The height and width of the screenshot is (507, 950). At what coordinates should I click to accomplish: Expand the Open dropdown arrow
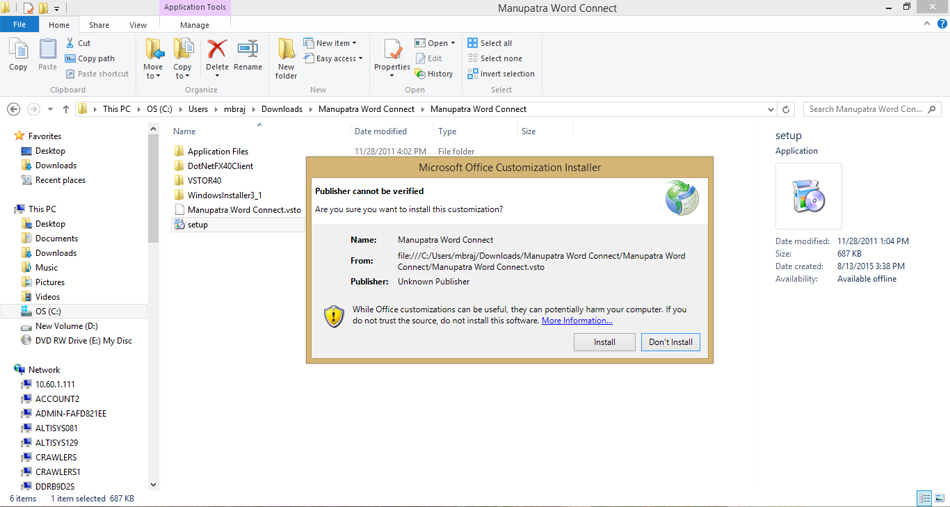click(453, 44)
